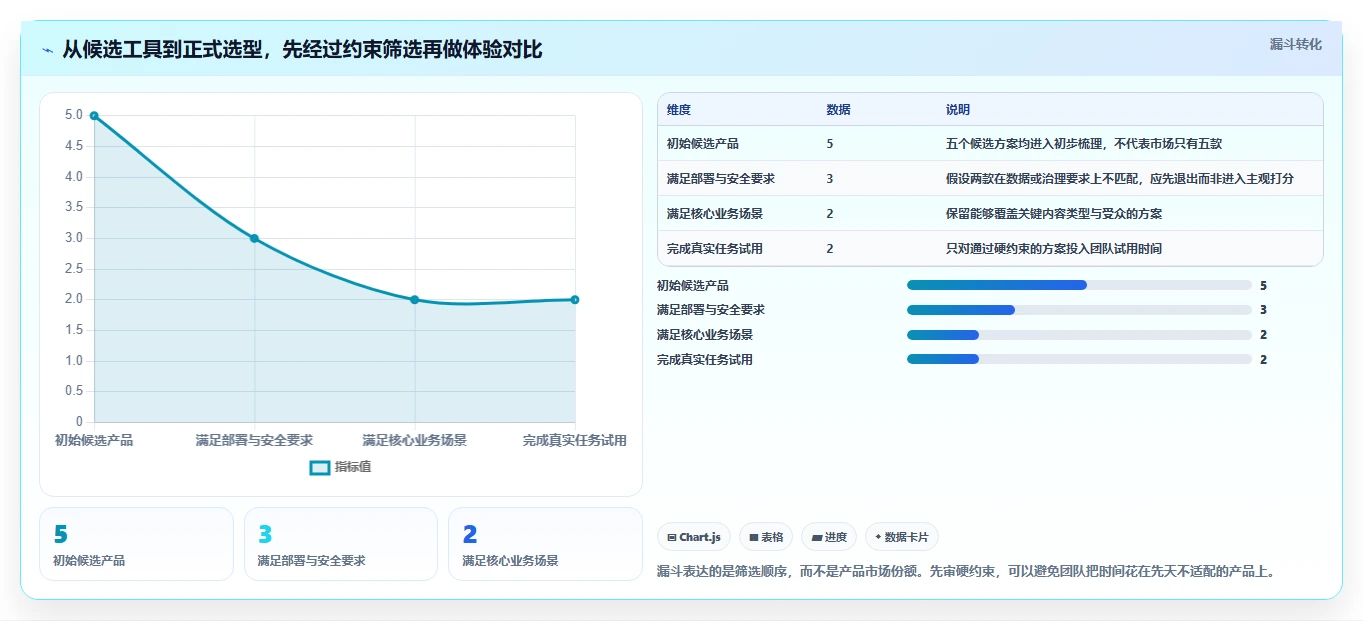Click the 完成真实任务试用 x-axis label
This screenshot has height=621, width=1363.
575,440
